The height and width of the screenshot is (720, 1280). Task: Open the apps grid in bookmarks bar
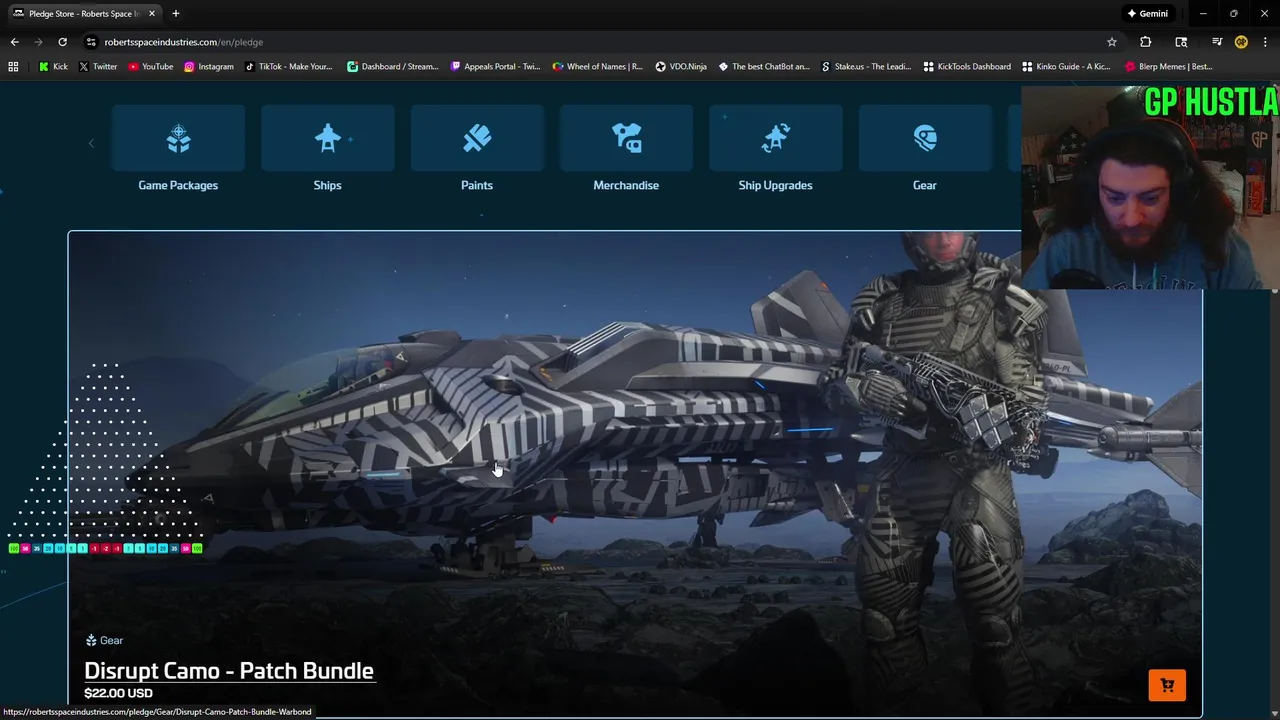[x=13, y=67]
